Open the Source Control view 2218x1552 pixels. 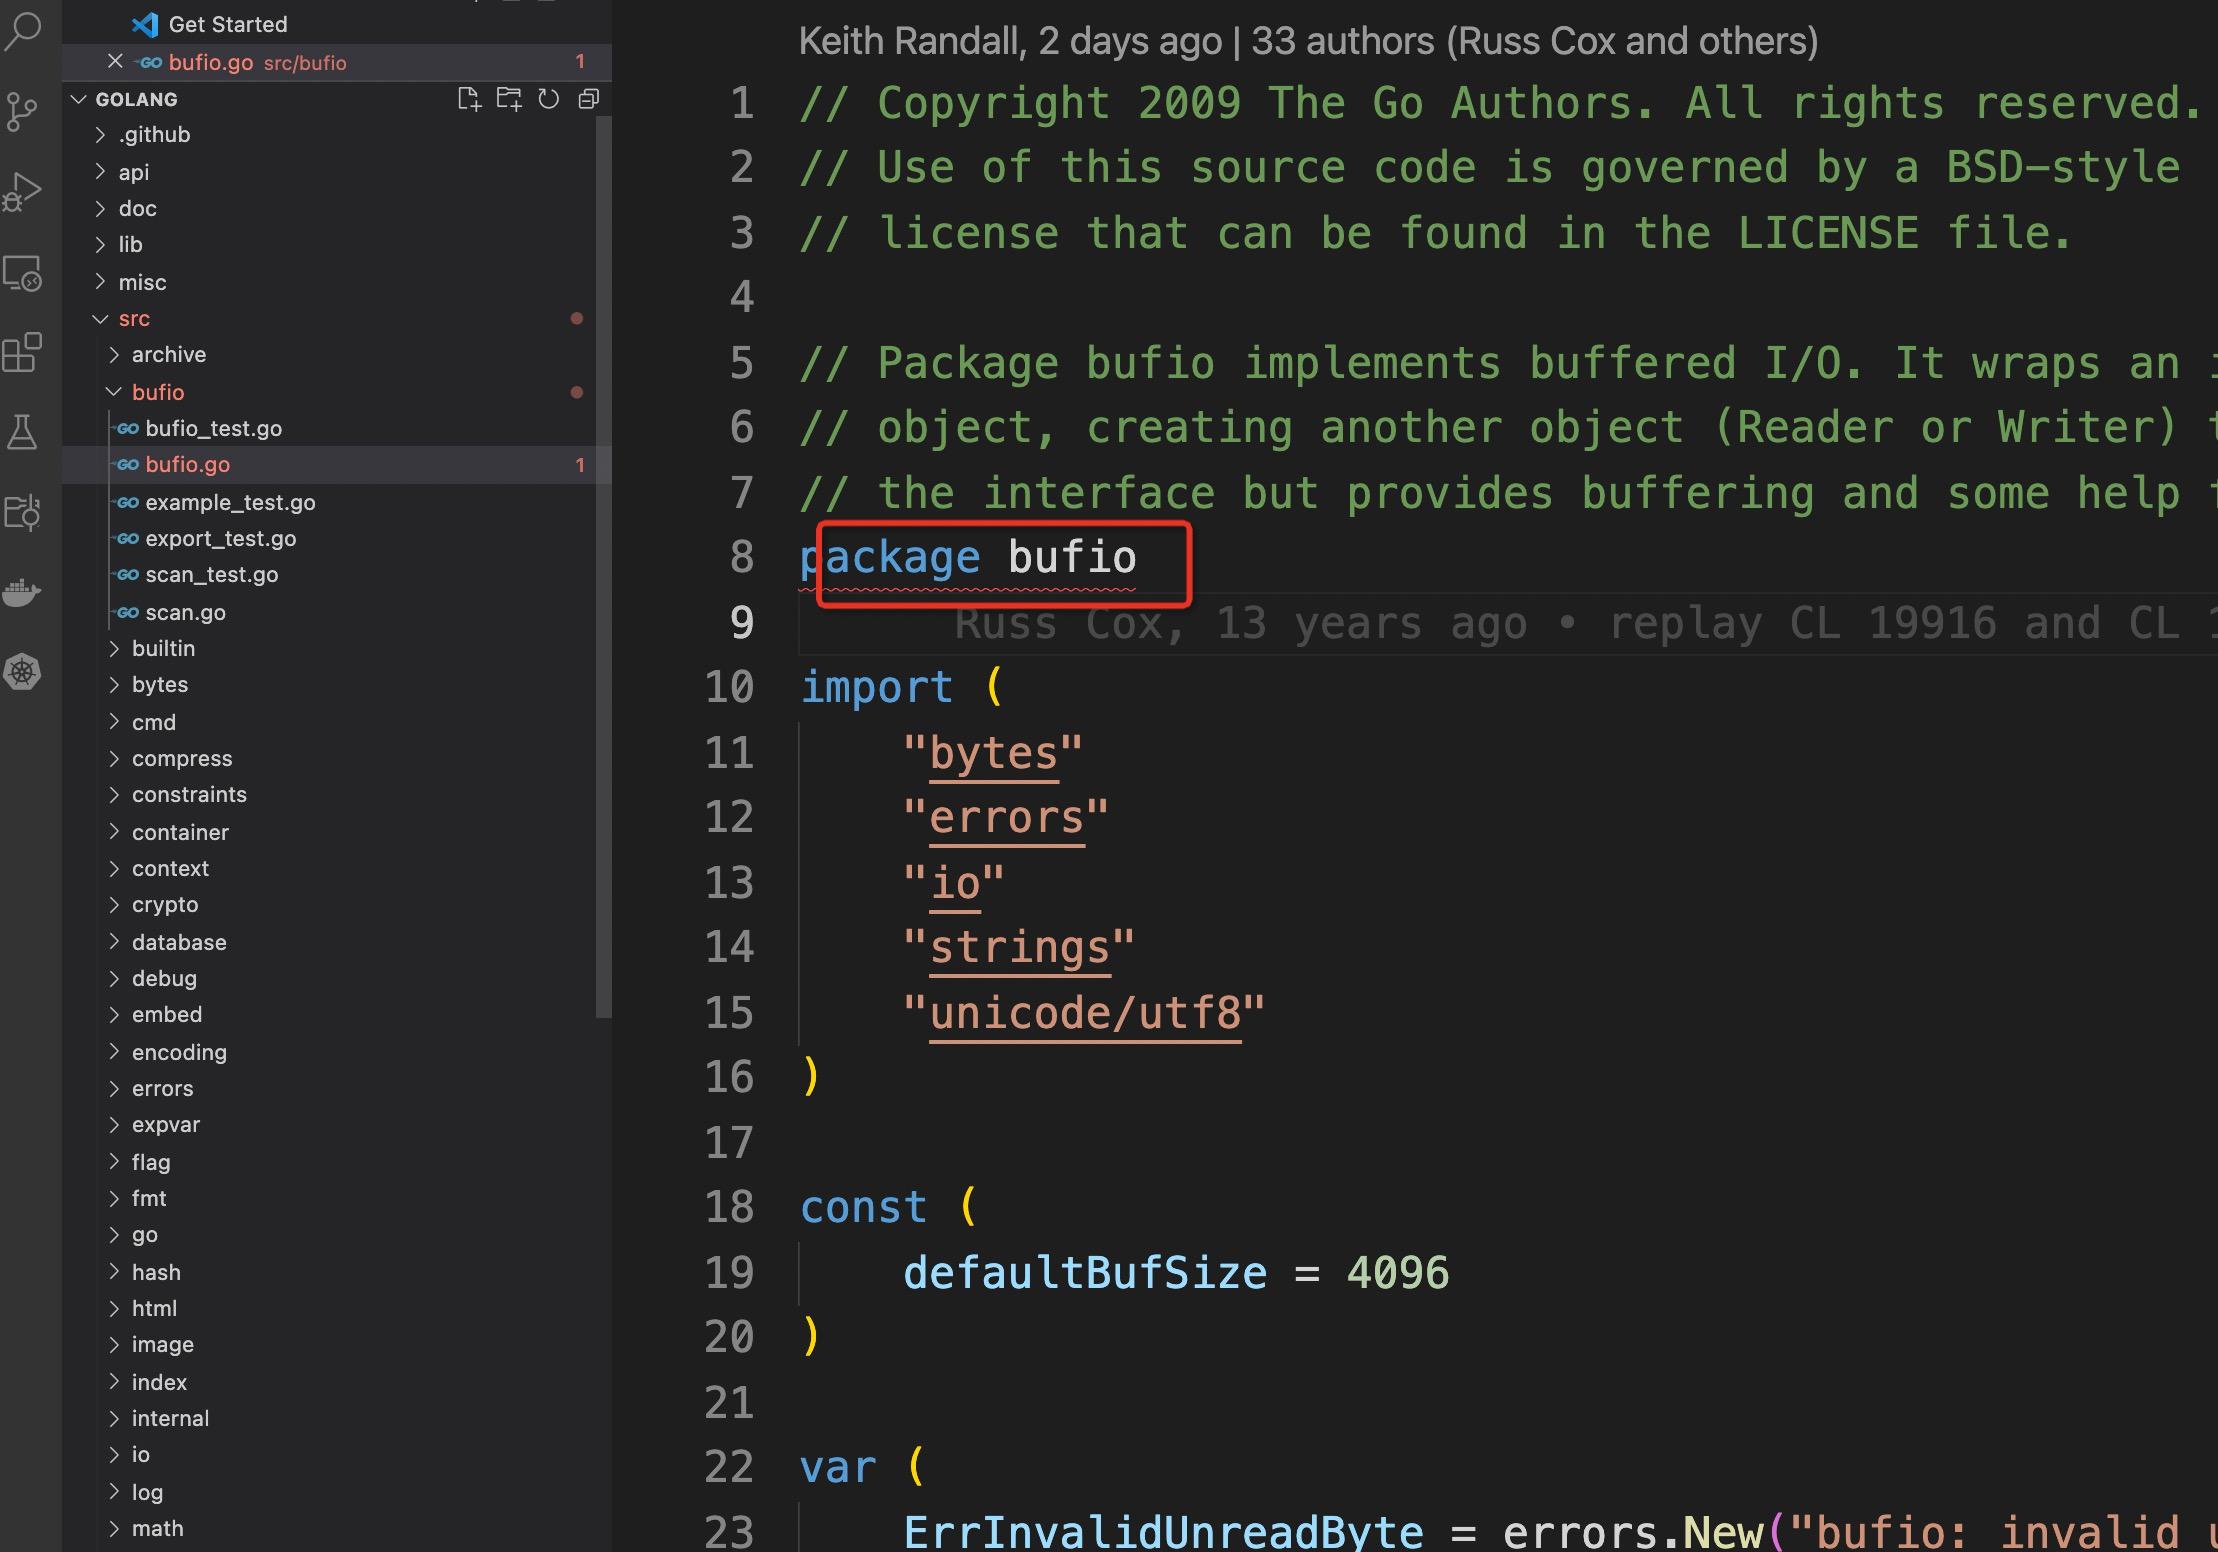(22, 111)
